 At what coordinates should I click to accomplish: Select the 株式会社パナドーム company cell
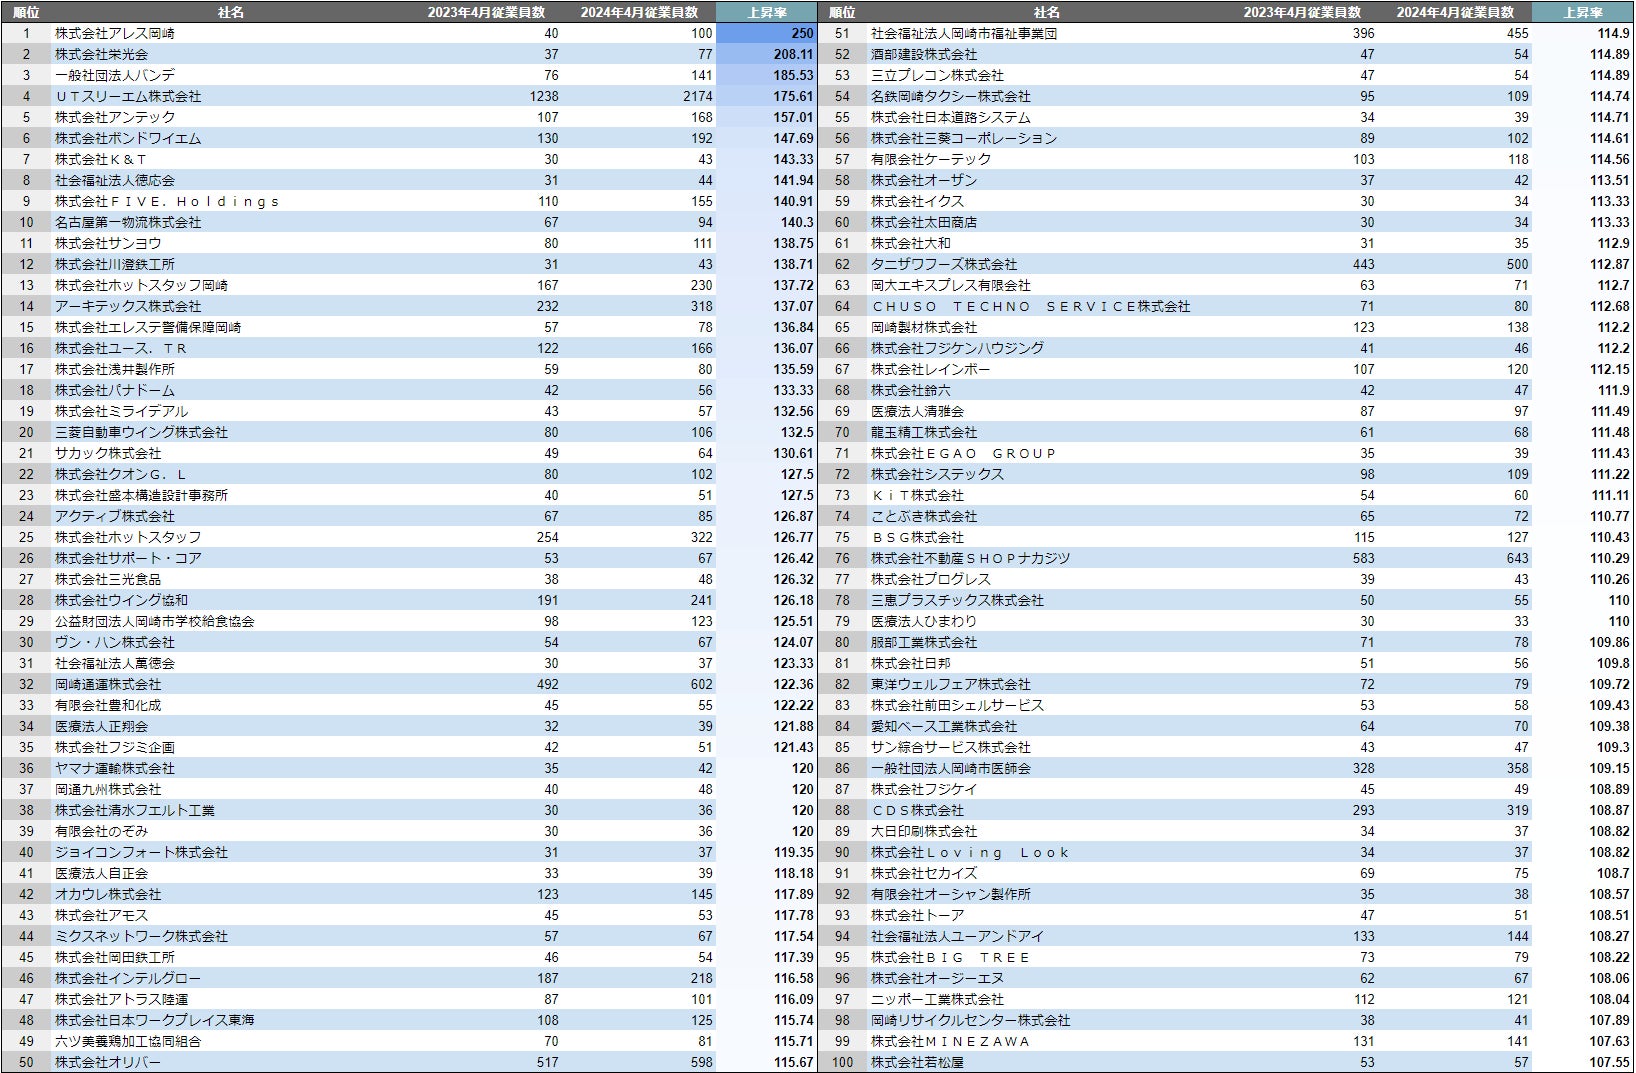point(115,390)
